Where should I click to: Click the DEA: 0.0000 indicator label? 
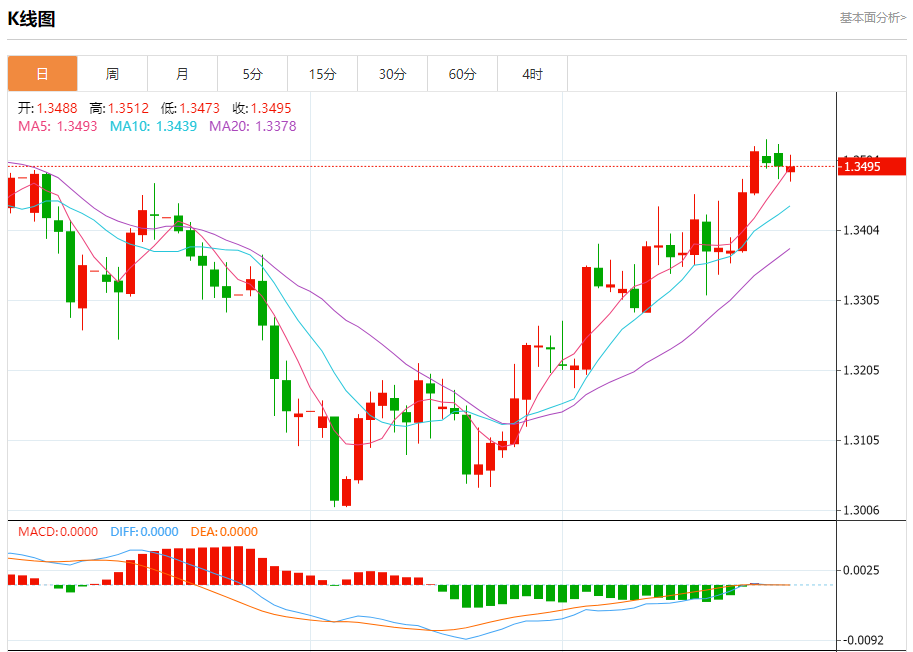coord(223,532)
